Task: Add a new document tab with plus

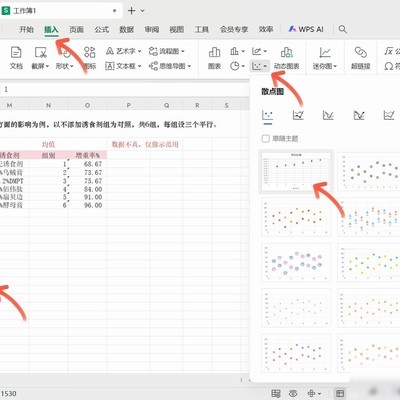Action: [x=131, y=11]
